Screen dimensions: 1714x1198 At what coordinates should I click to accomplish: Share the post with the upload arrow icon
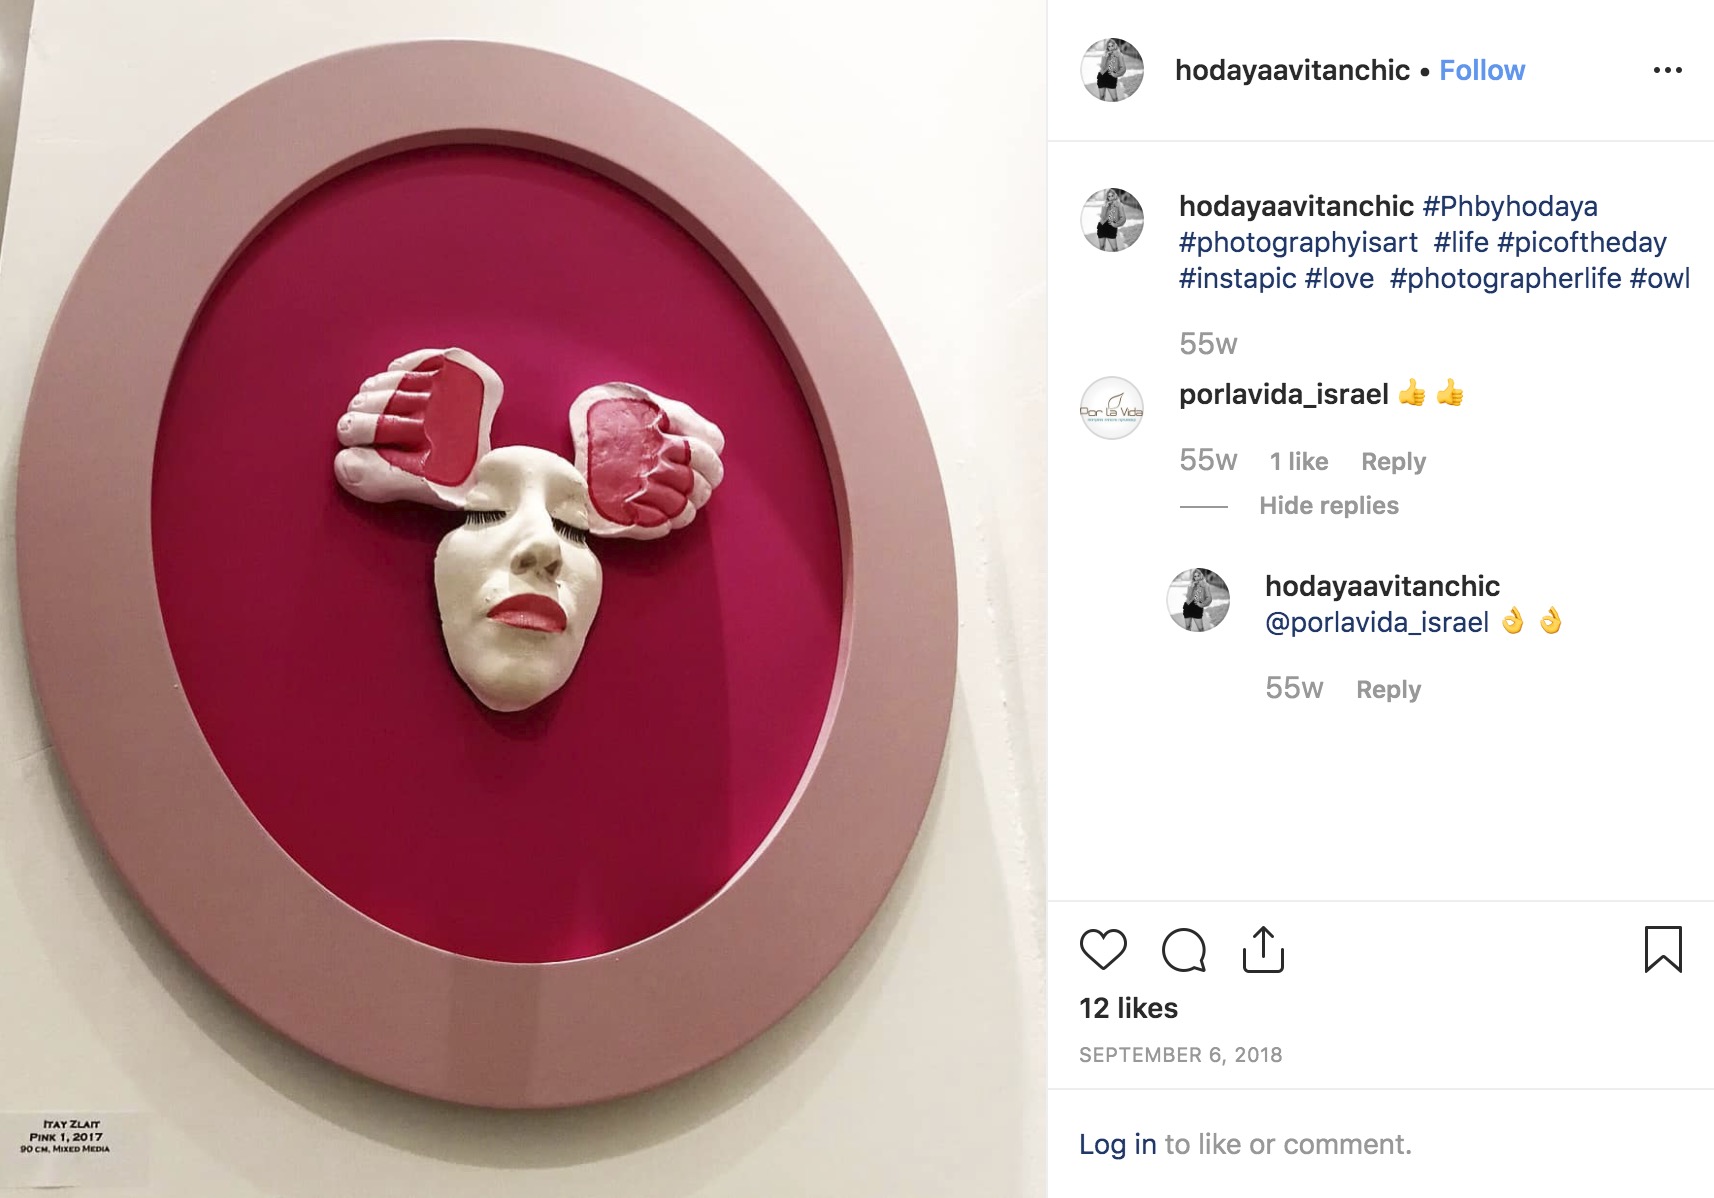(1263, 950)
